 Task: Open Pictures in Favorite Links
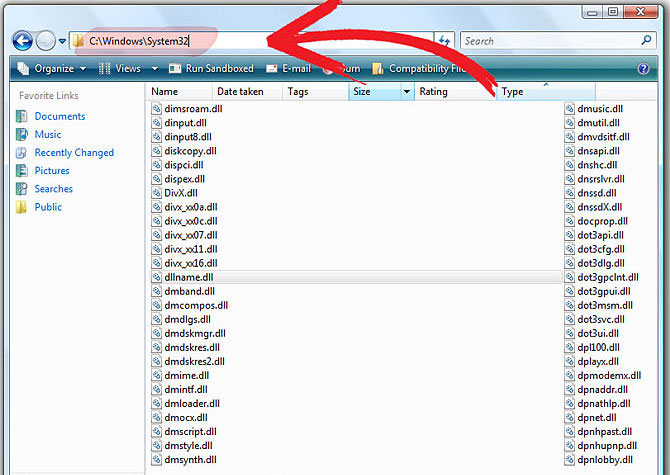[52, 170]
